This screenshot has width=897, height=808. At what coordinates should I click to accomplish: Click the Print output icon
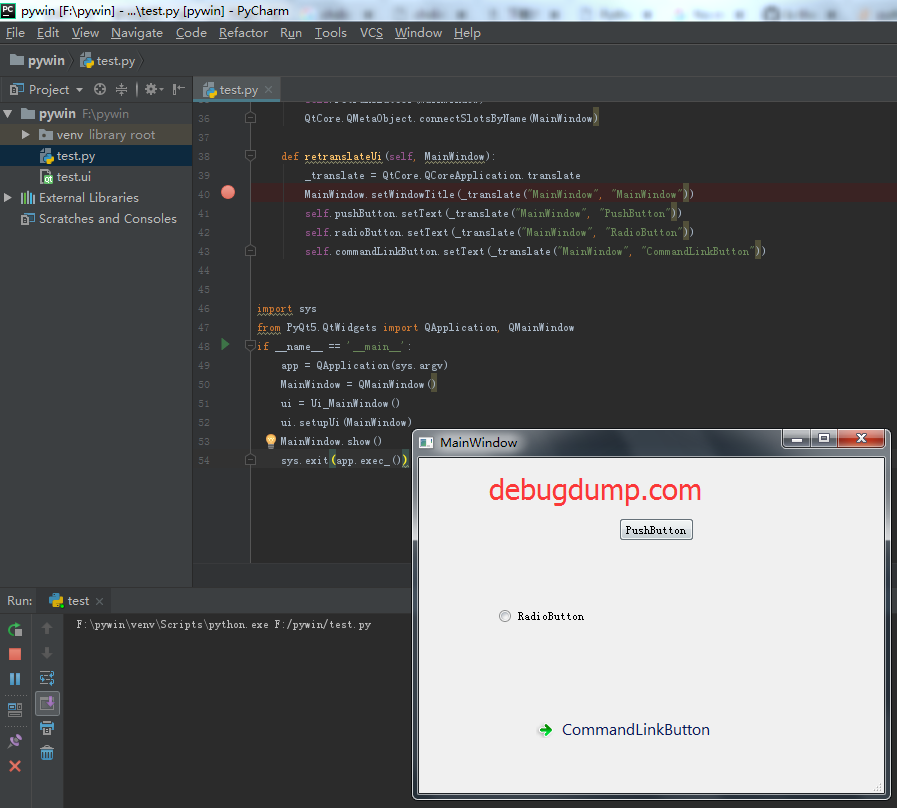(47, 728)
